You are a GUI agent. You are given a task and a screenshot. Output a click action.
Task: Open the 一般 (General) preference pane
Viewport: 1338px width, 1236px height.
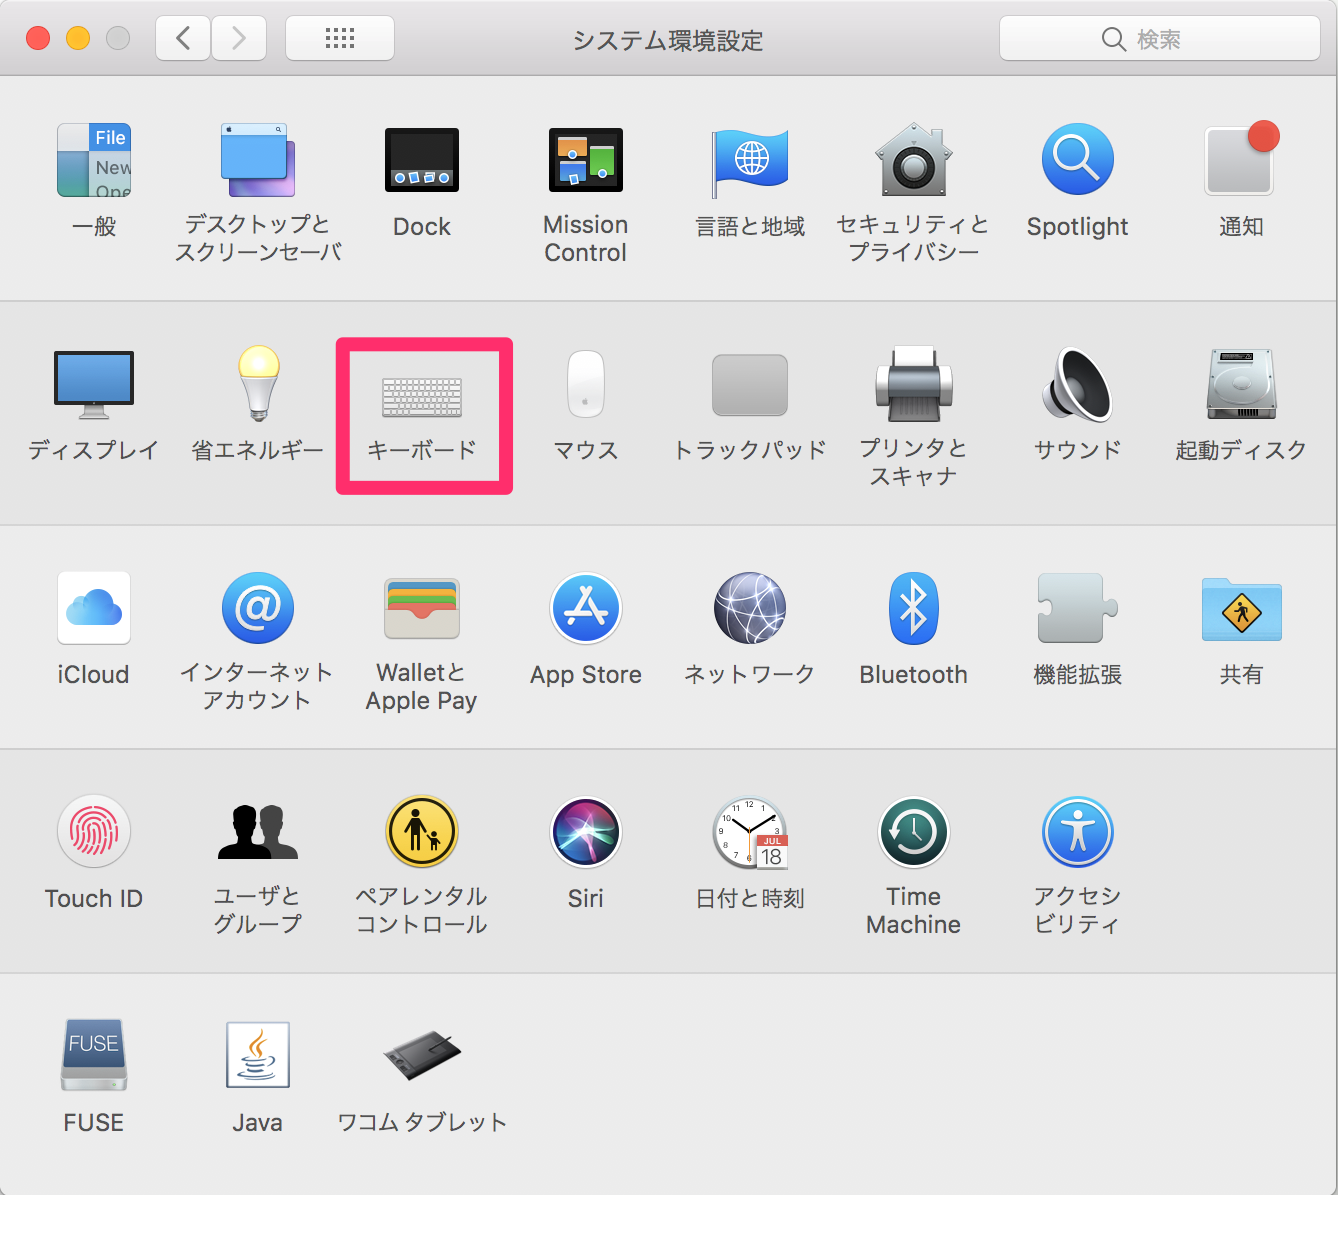pyautogui.click(x=94, y=160)
